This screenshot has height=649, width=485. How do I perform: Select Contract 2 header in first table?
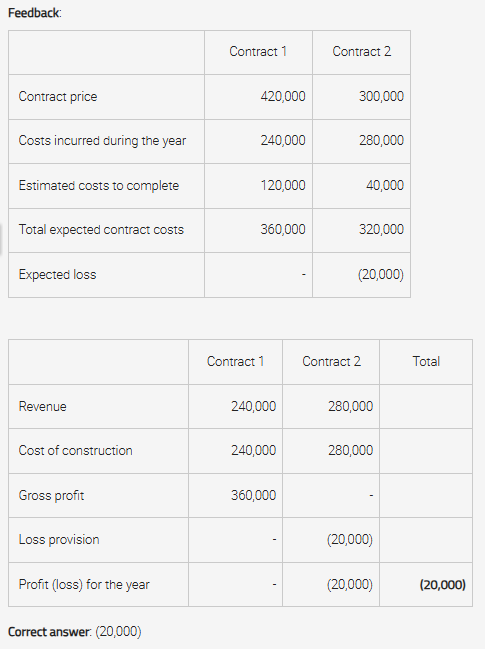point(361,51)
